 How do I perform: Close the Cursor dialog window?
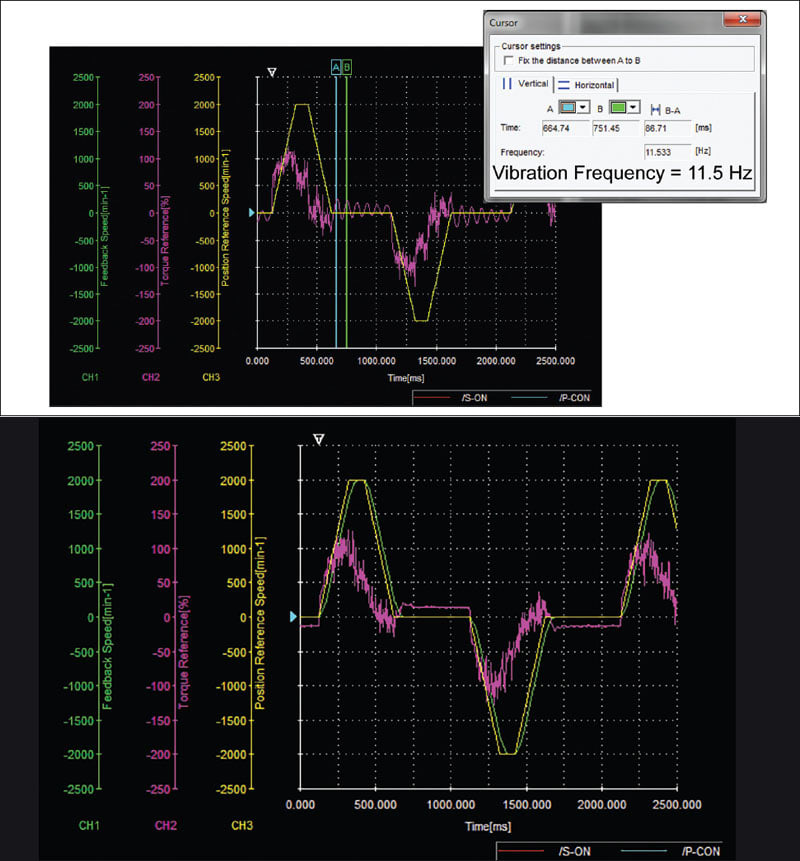pyautogui.click(x=742, y=19)
